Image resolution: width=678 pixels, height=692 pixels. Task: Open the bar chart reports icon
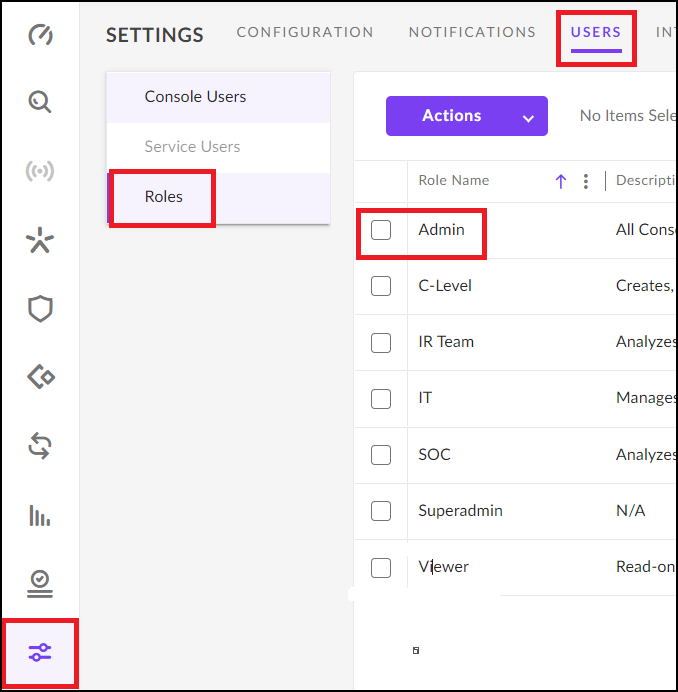(x=40, y=516)
